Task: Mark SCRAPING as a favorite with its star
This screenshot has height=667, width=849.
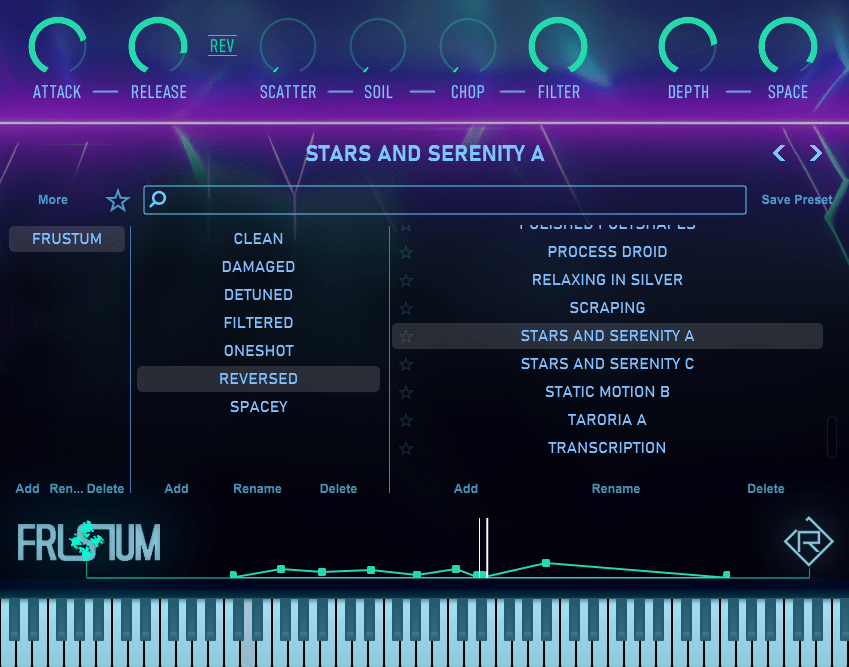Action: click(x=406, y=309)
